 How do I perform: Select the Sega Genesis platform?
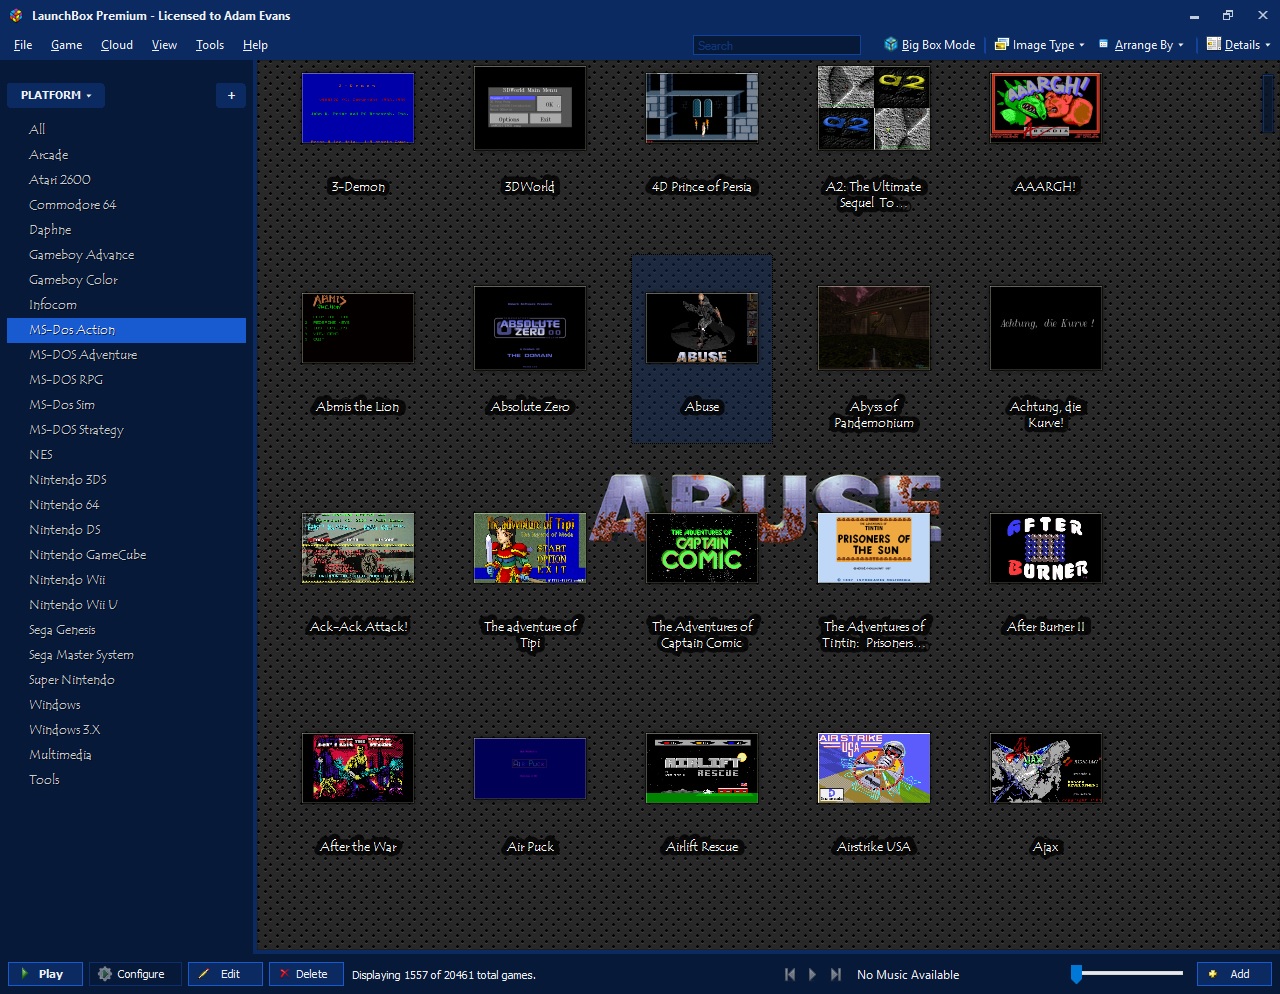click(126, 629)
